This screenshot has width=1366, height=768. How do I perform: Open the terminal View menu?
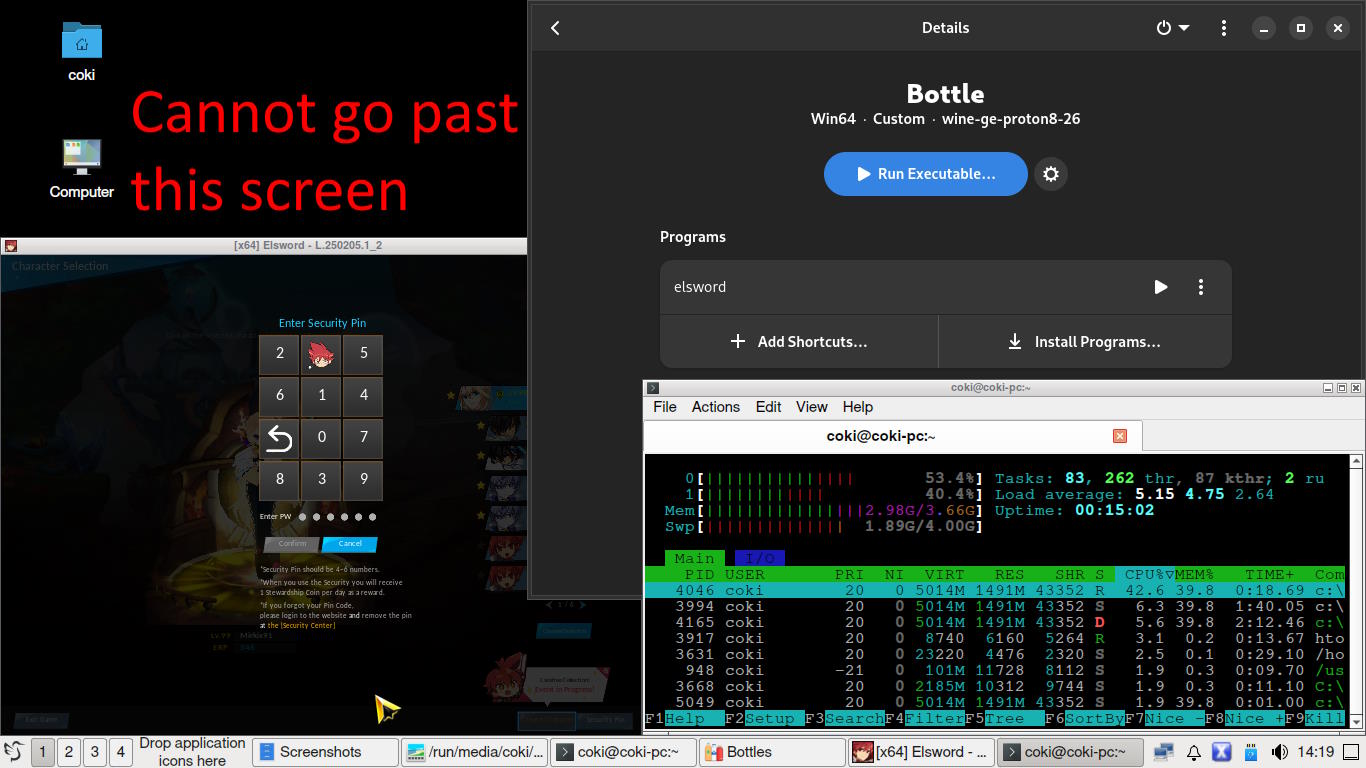tap(811, 407)
